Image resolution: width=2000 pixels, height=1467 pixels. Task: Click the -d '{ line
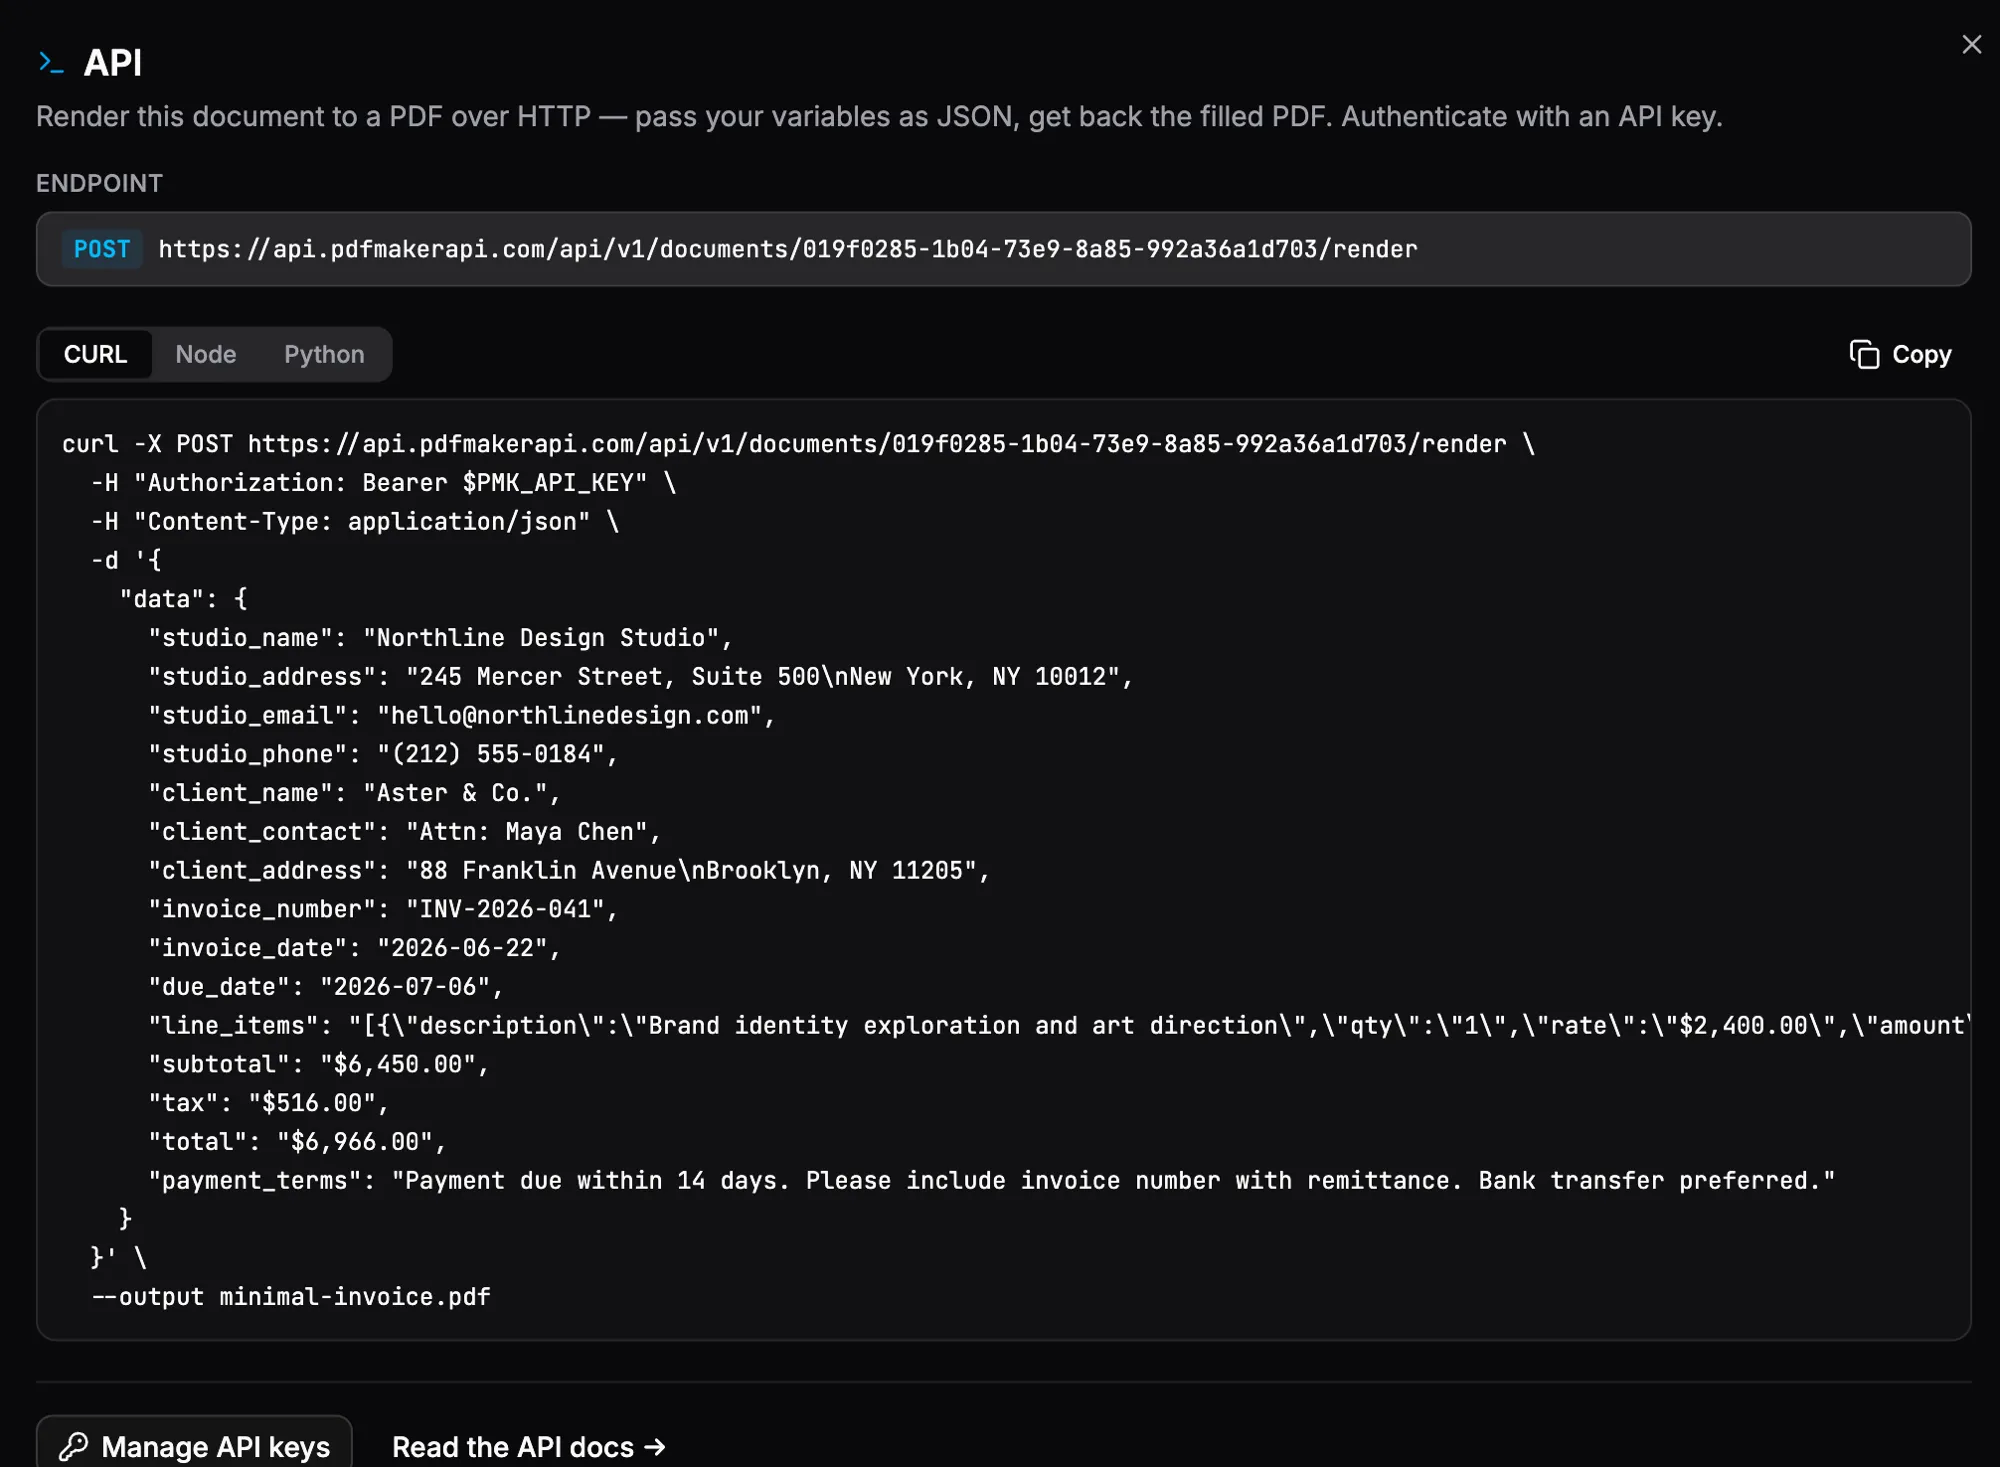point(126,560)
